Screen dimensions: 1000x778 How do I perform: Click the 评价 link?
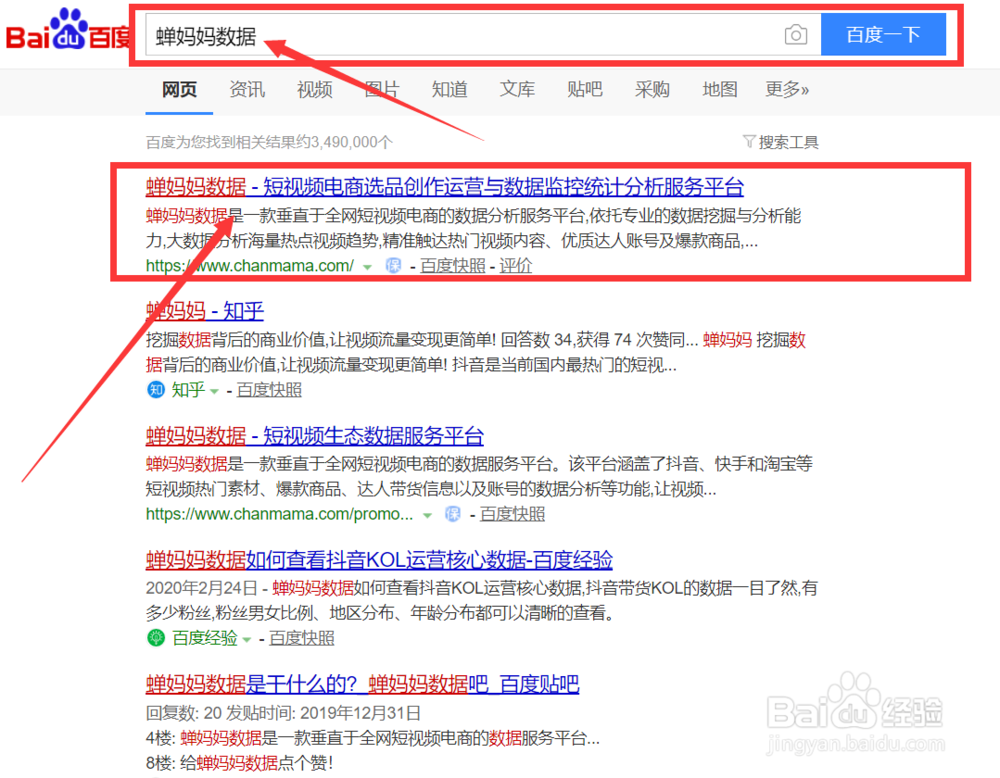pos(515,265)
